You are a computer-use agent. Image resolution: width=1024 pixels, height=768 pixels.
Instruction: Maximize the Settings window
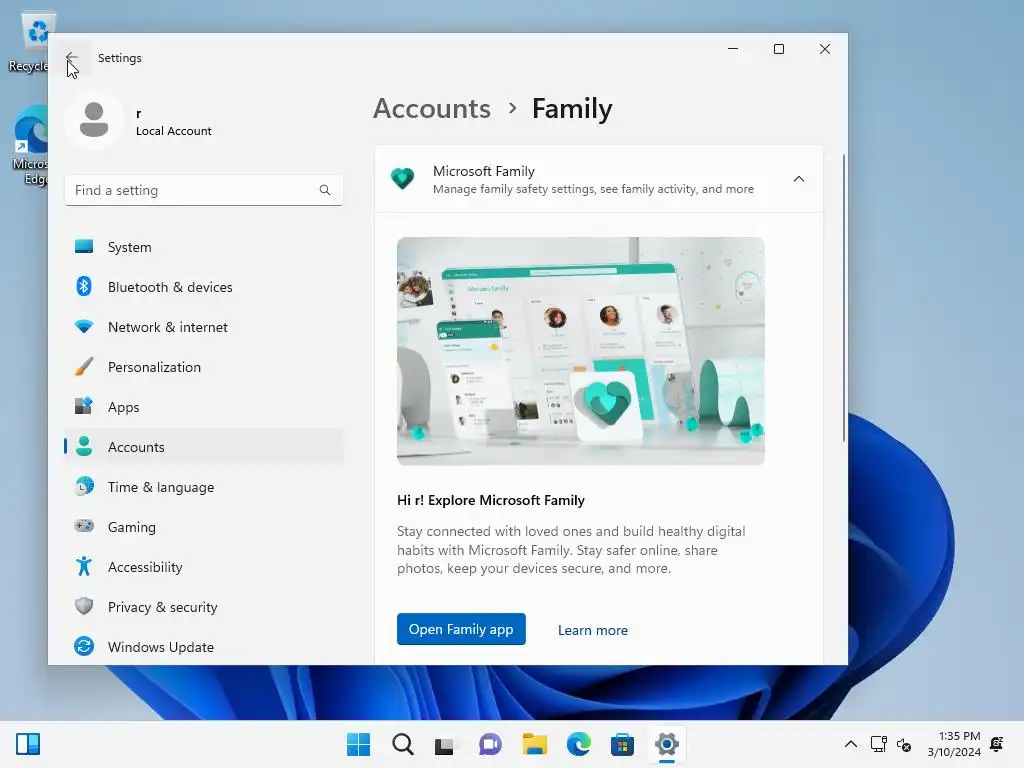pyautogui.click(x=778, y=49)
